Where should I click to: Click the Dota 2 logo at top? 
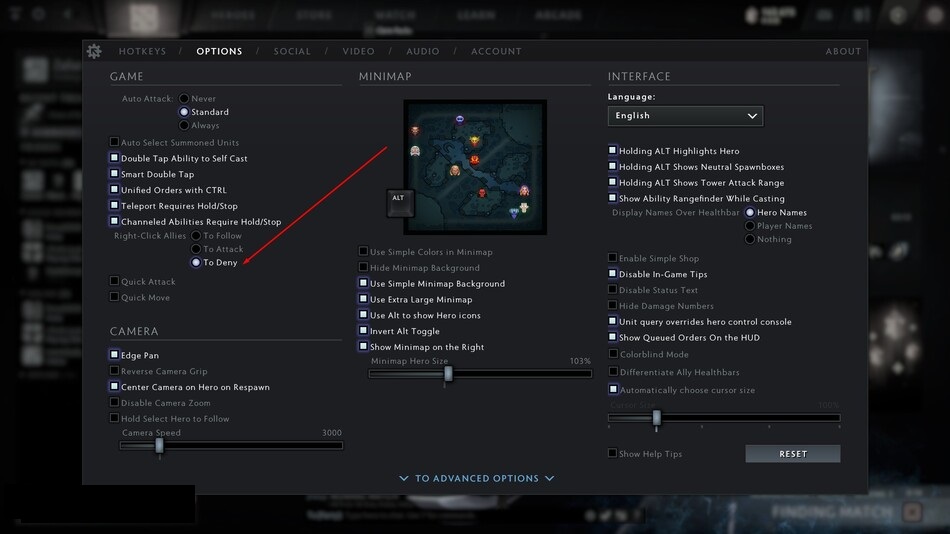click(x=143, y=18)
